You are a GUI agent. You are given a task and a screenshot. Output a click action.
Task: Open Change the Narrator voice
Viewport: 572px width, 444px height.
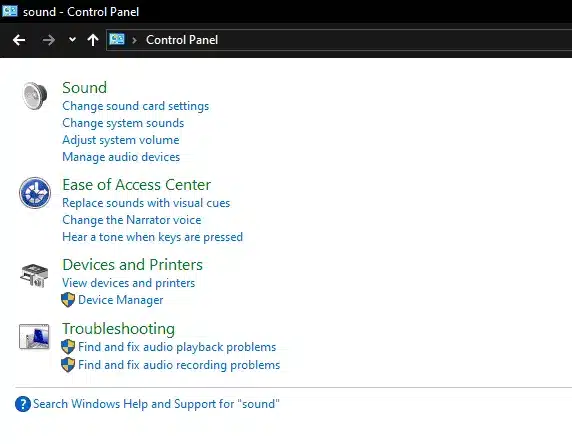click(132, 220)
